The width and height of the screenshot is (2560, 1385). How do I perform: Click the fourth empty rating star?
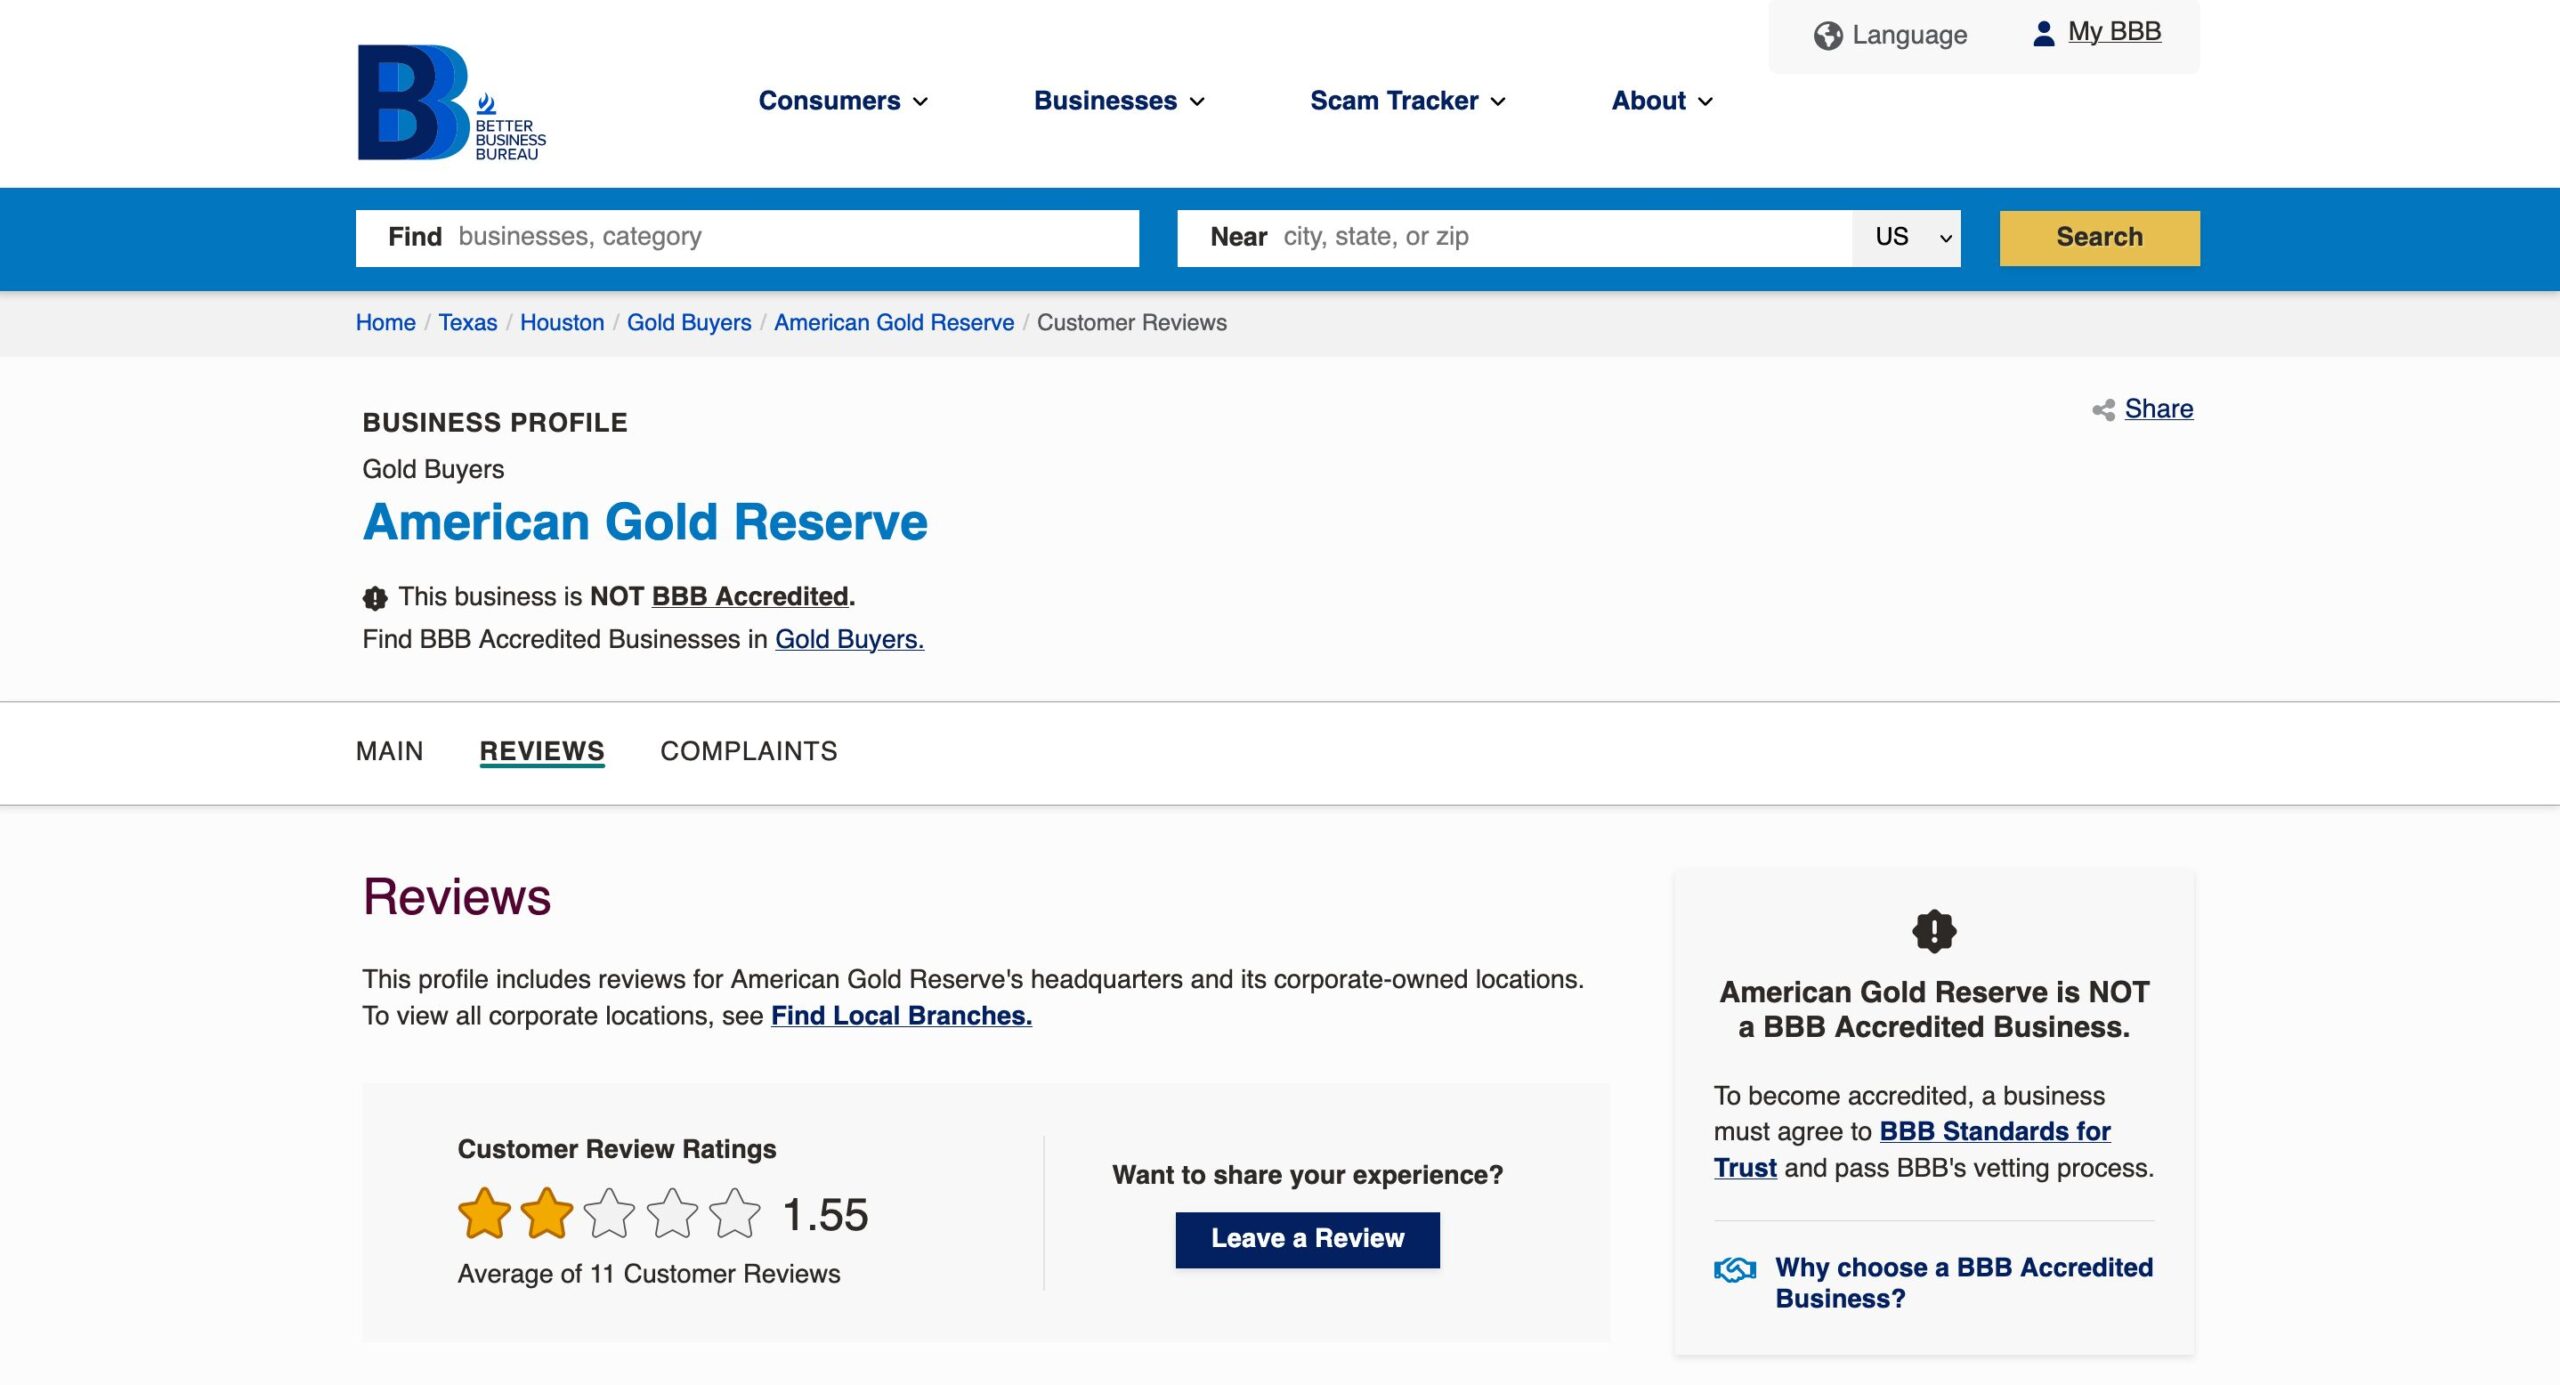(672, 1214)
